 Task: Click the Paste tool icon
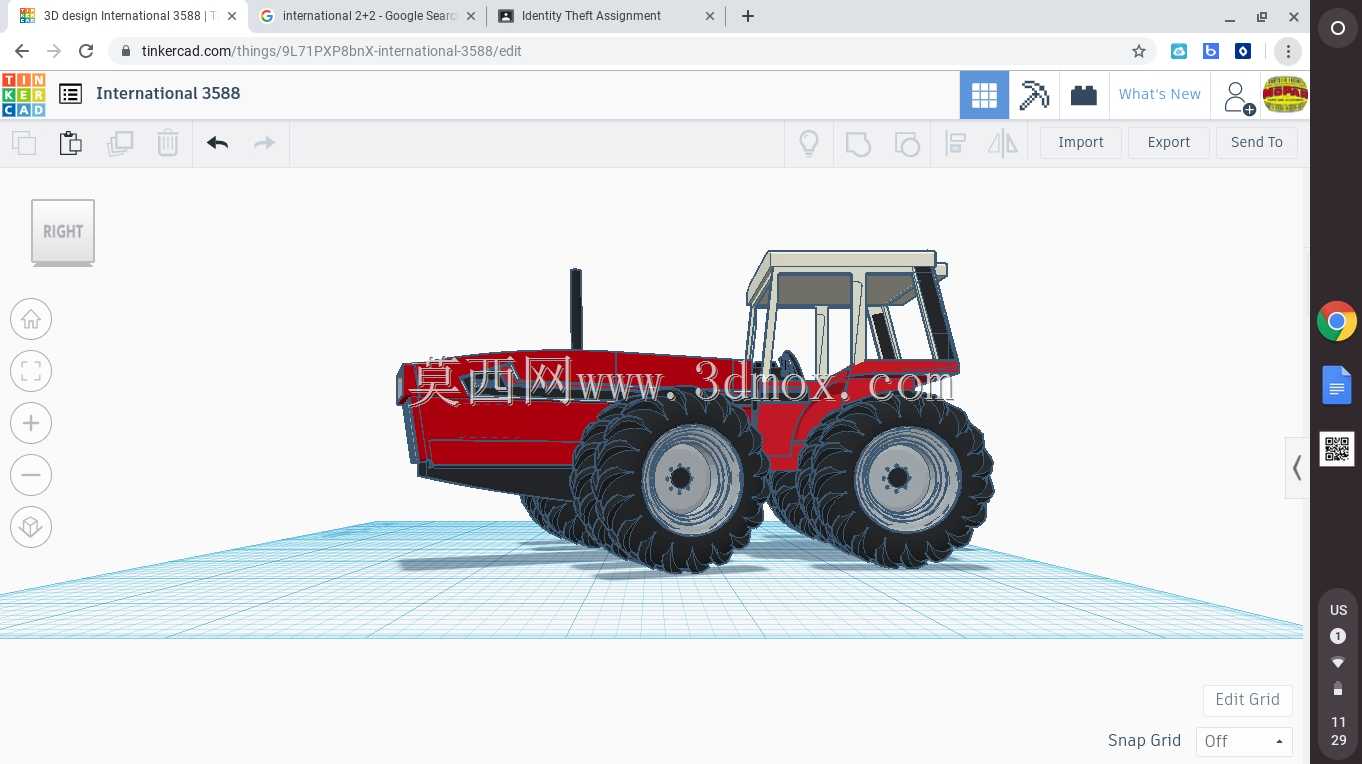[x=71, y=143]
